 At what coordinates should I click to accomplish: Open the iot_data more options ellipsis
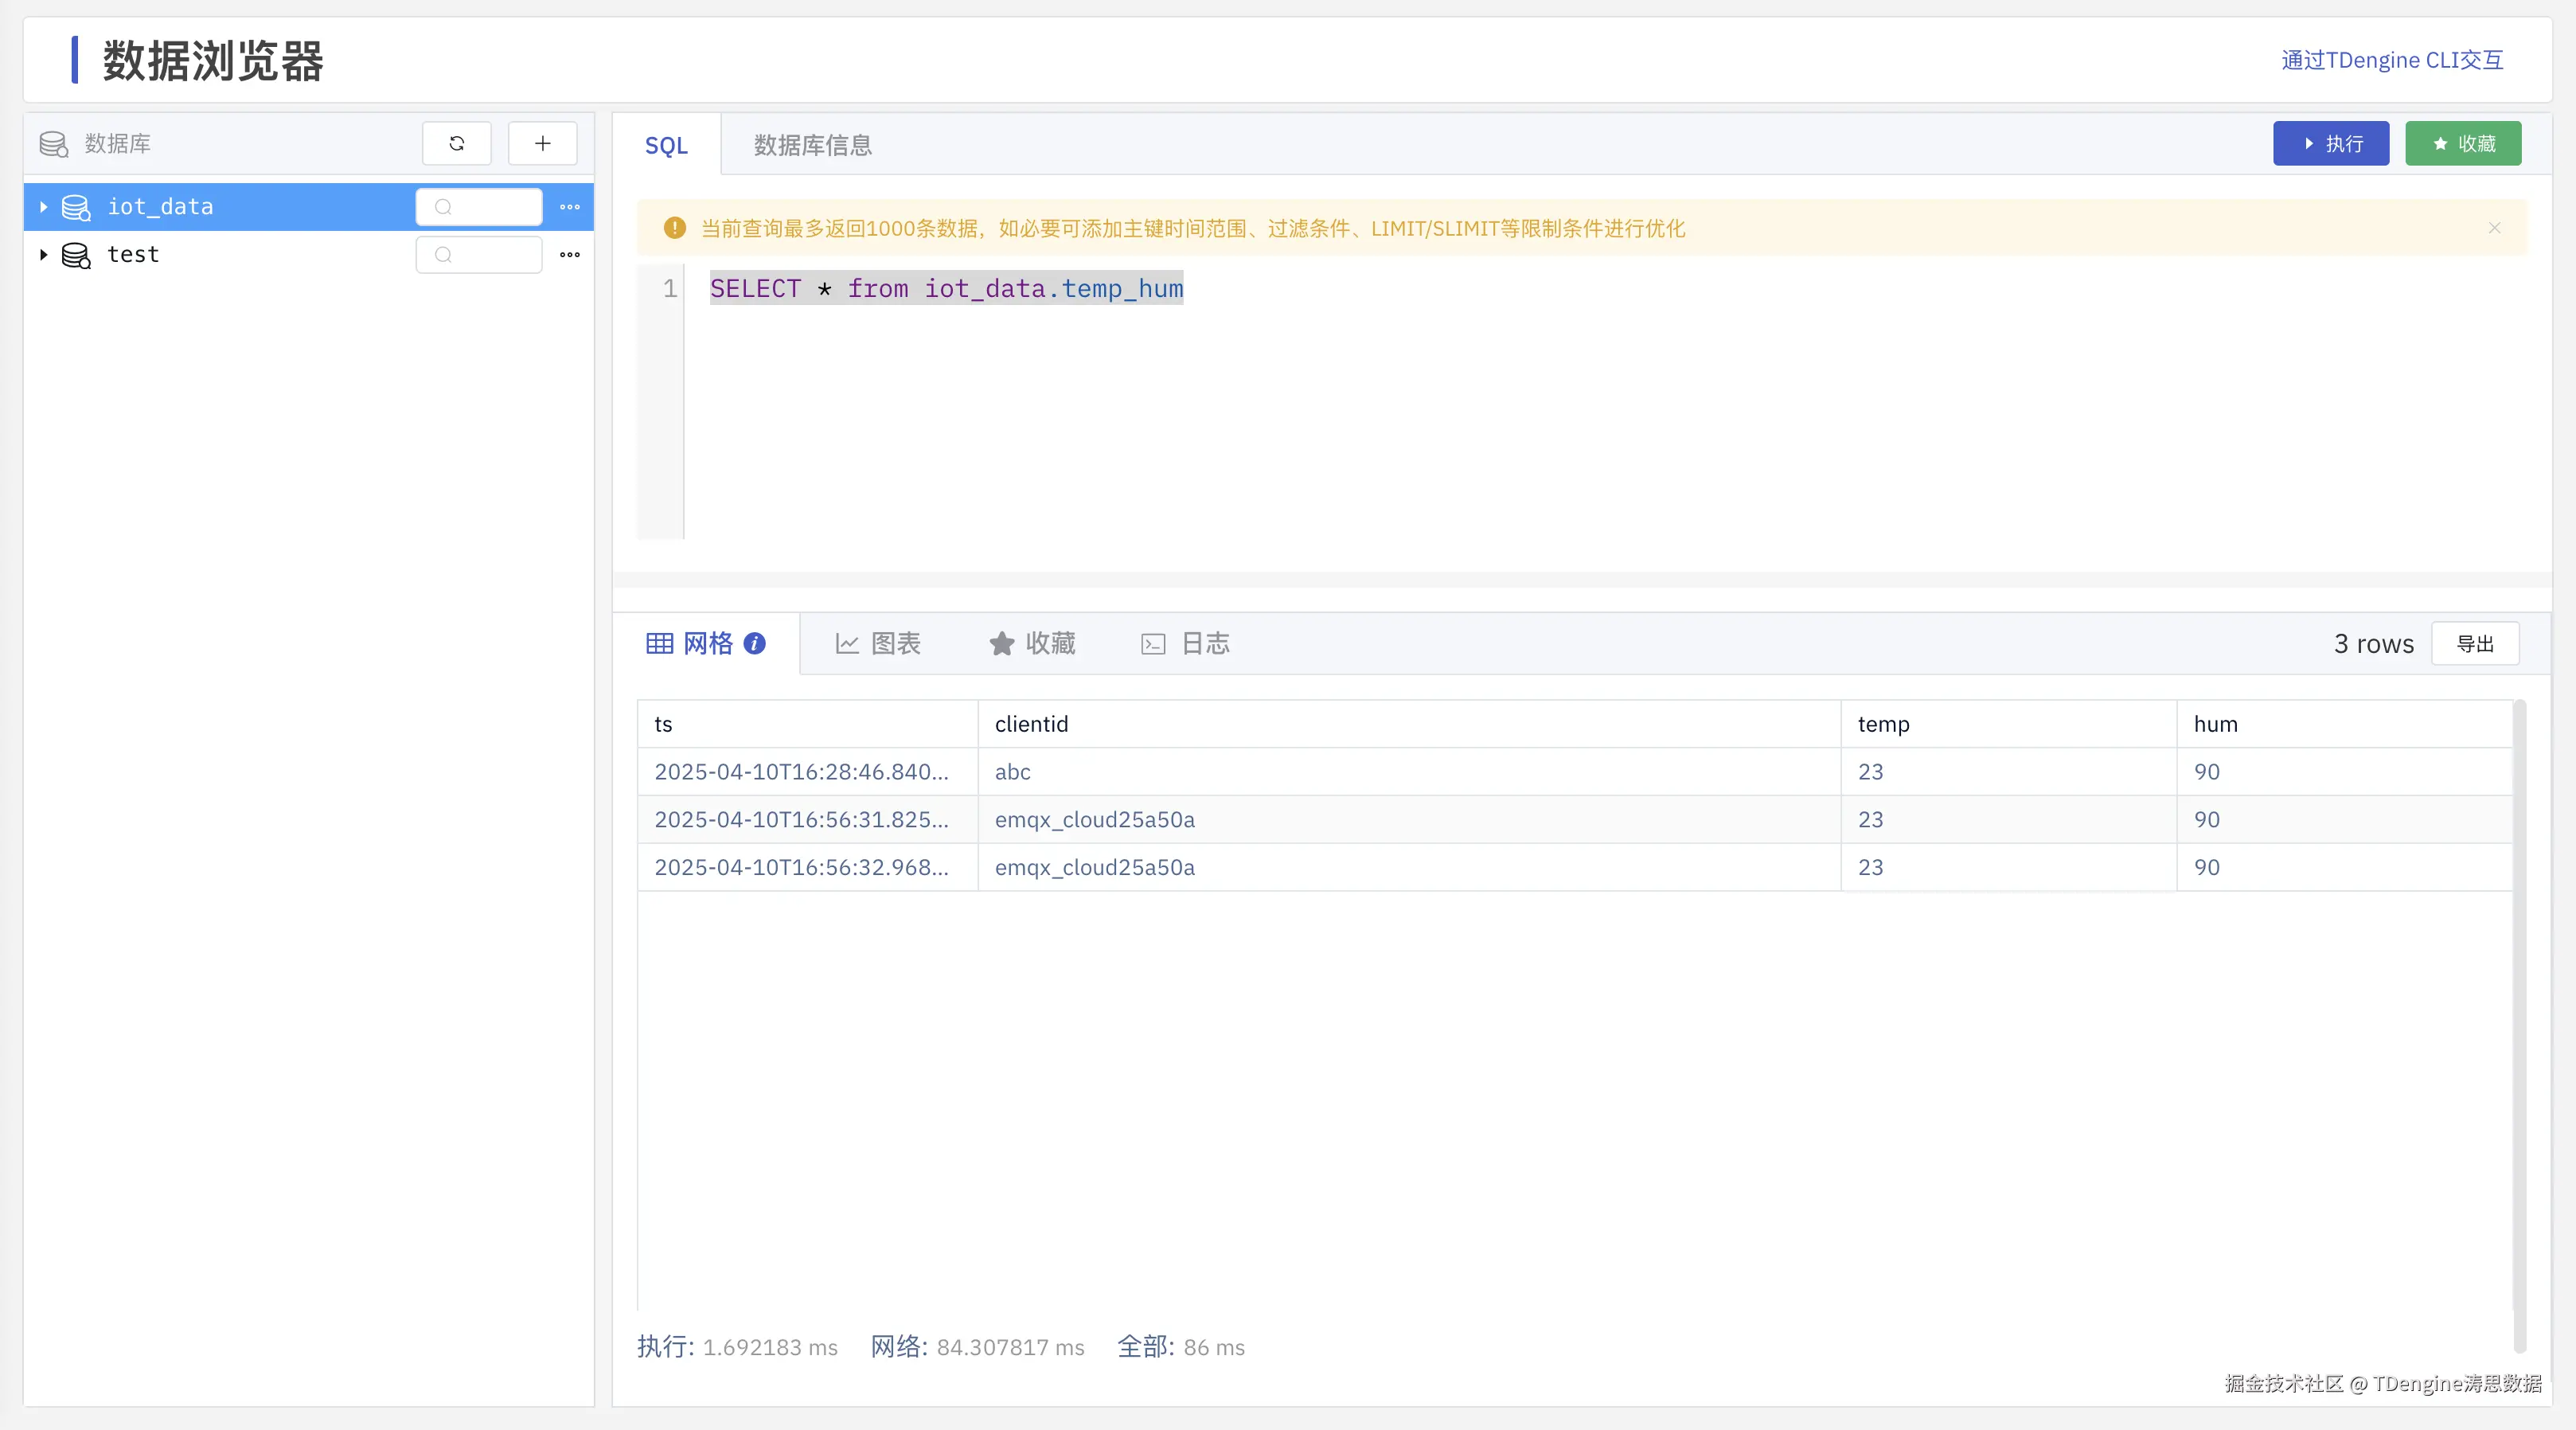pos(570,207)
